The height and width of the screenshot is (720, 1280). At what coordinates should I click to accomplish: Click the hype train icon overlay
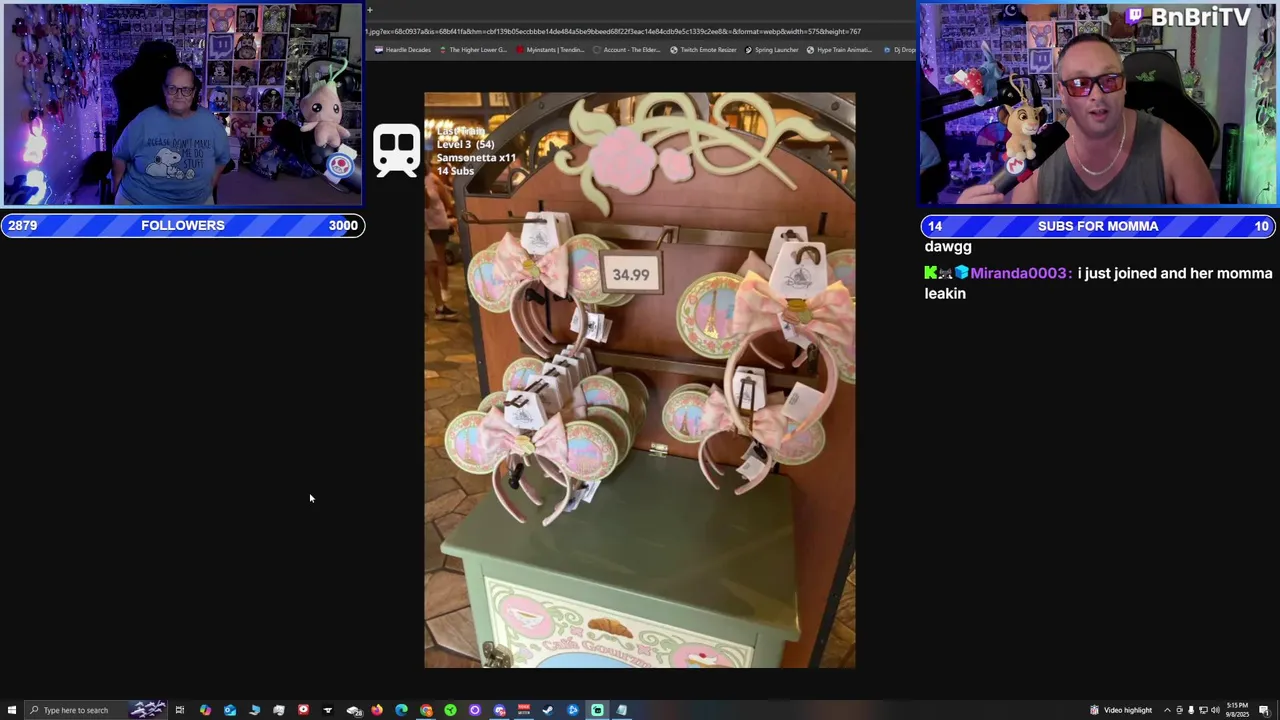tap(396, 150)
